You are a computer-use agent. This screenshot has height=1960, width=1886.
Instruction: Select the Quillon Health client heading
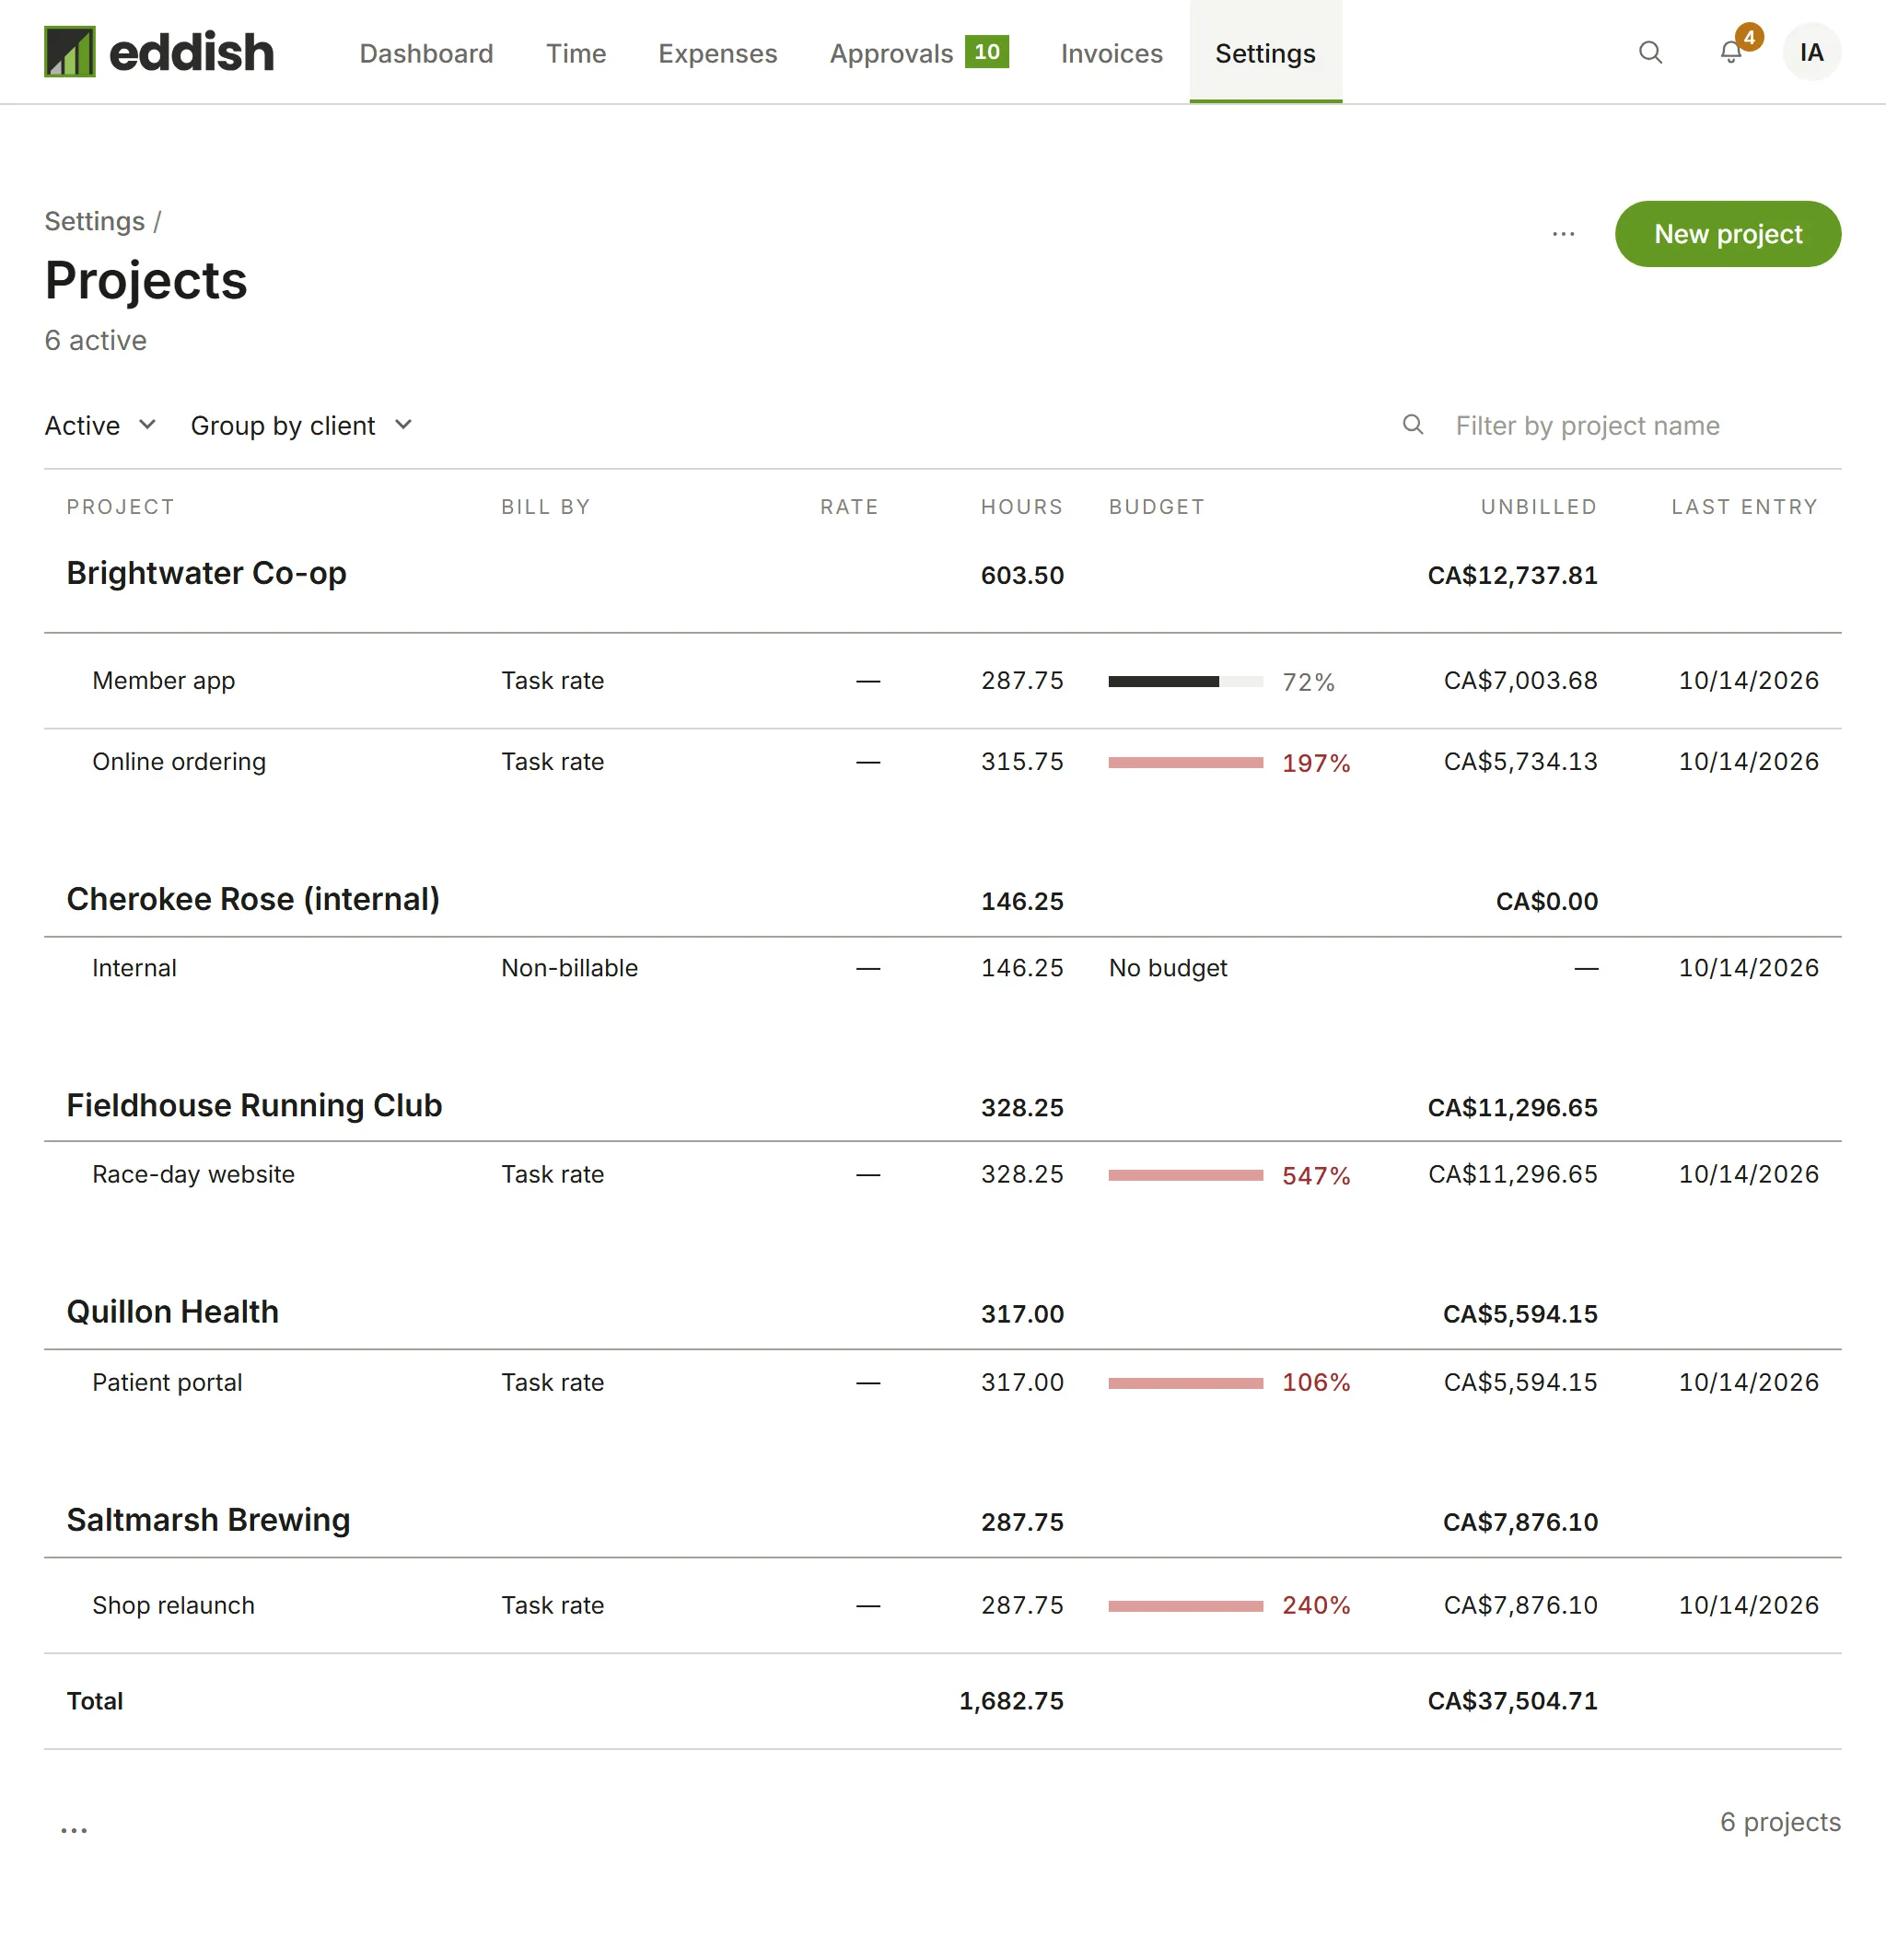(x=172, y=1311)
